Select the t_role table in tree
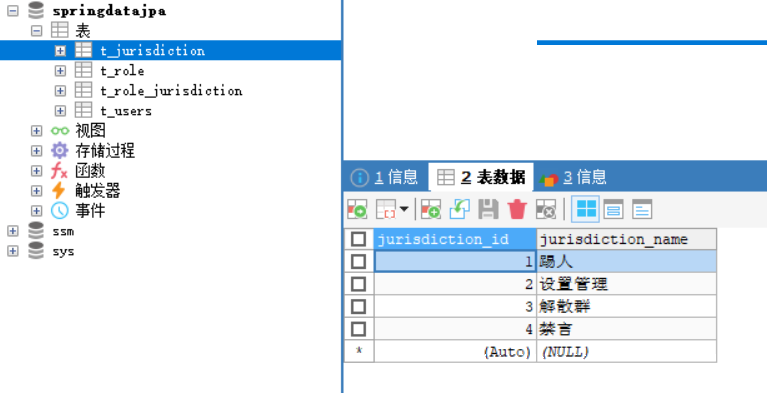The image size is (767, 393). [x=122, y=70]
